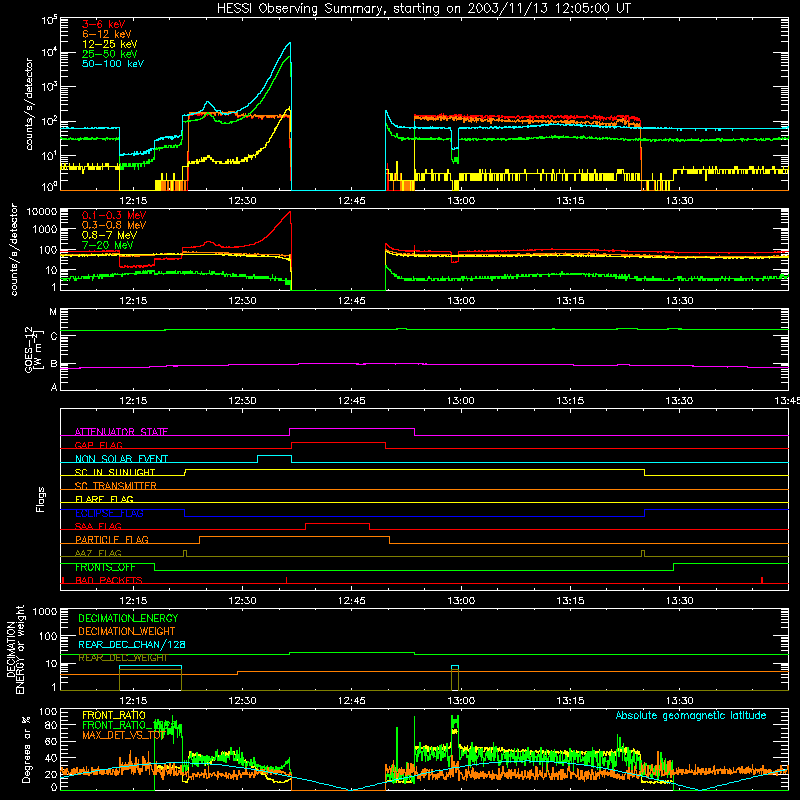This screenshot has width=800, height=800.
Task: Click the 13:45 time label
Action: click(x=787, y=401)
